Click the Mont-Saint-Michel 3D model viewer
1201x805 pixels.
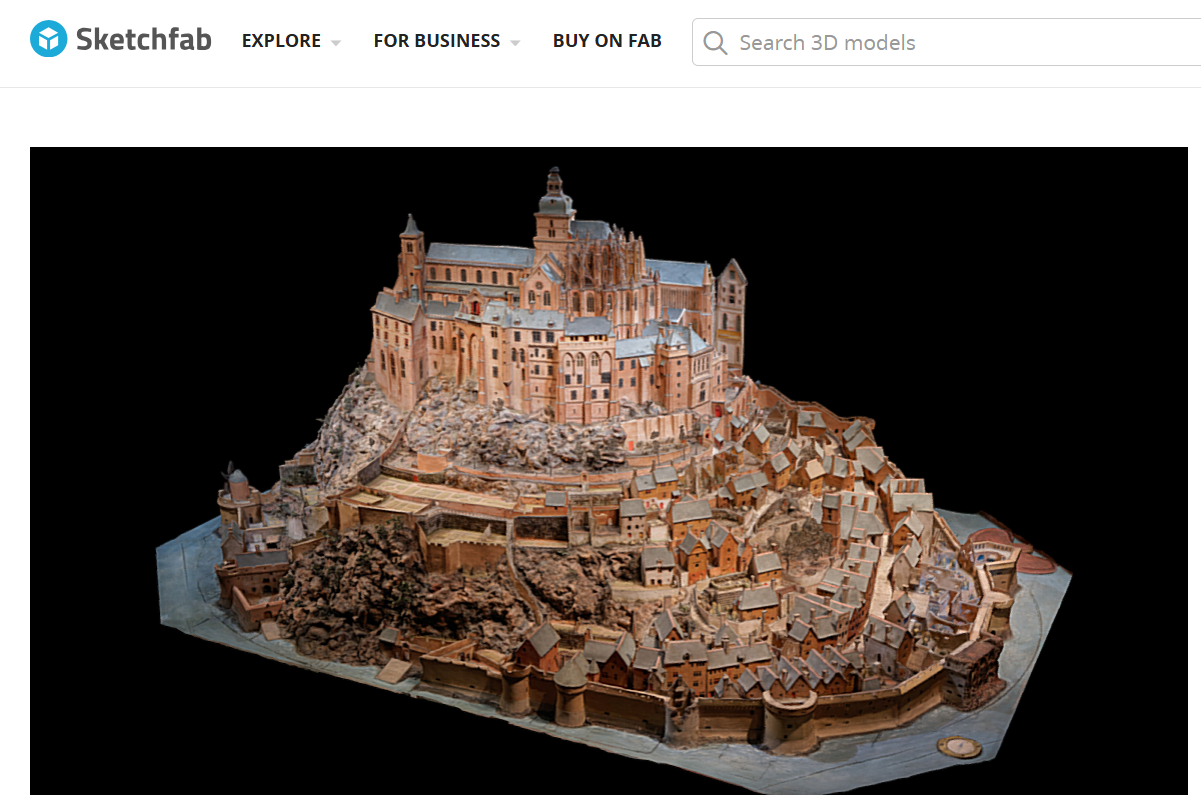(608, 471)
